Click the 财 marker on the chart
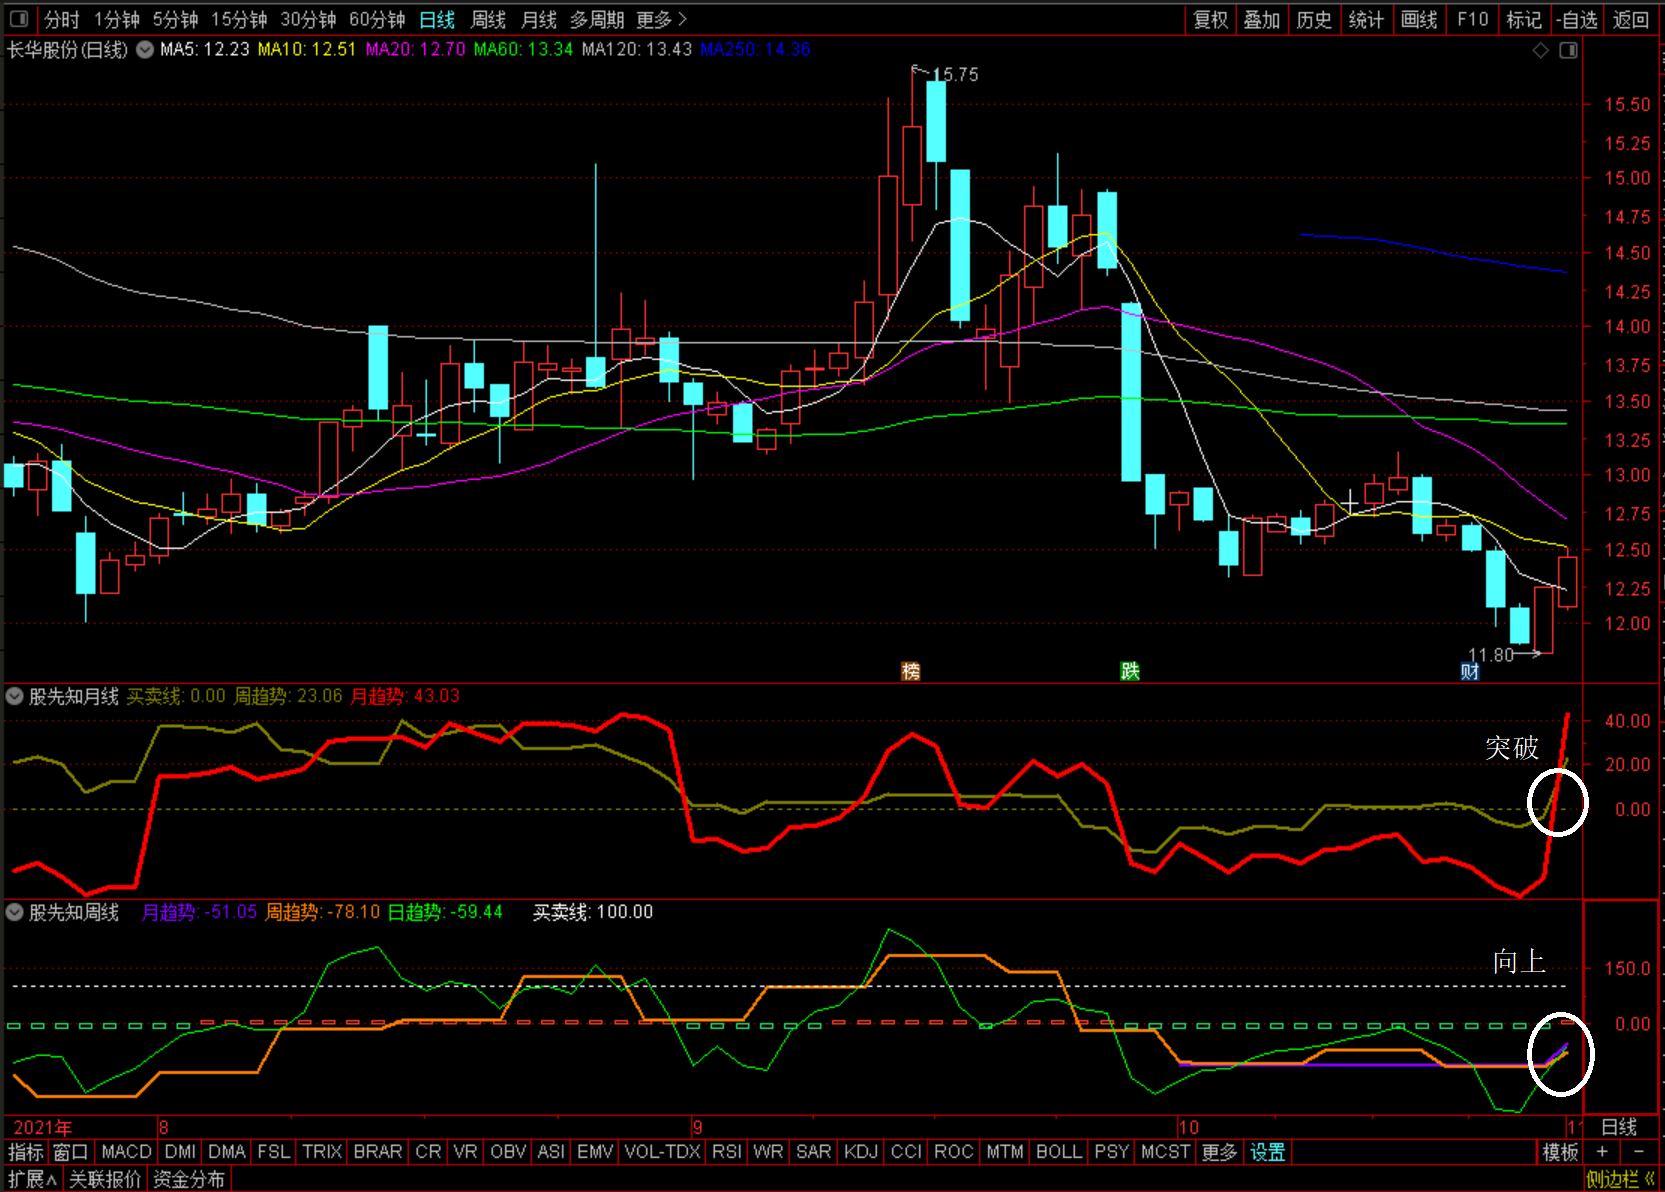The width and height of the screenshot is (1665, 1192). click(x=1470, y=671)
